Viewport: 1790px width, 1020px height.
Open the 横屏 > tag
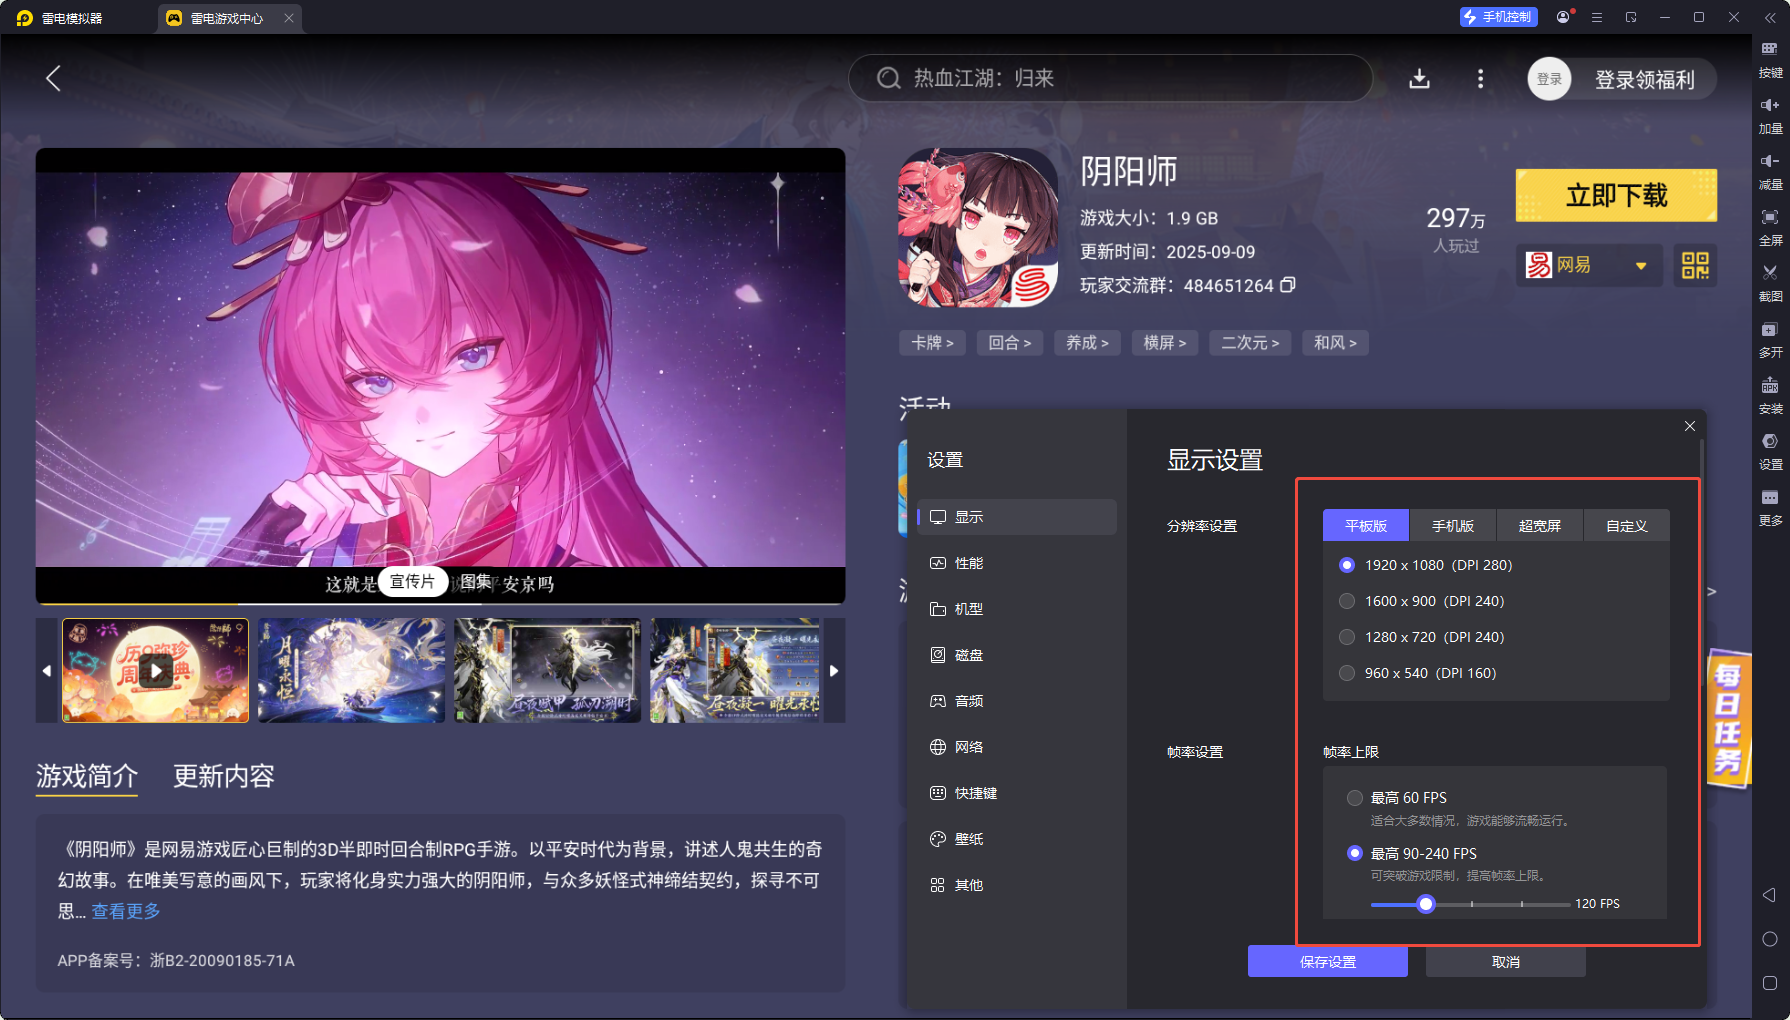(x=1165, y=343)
